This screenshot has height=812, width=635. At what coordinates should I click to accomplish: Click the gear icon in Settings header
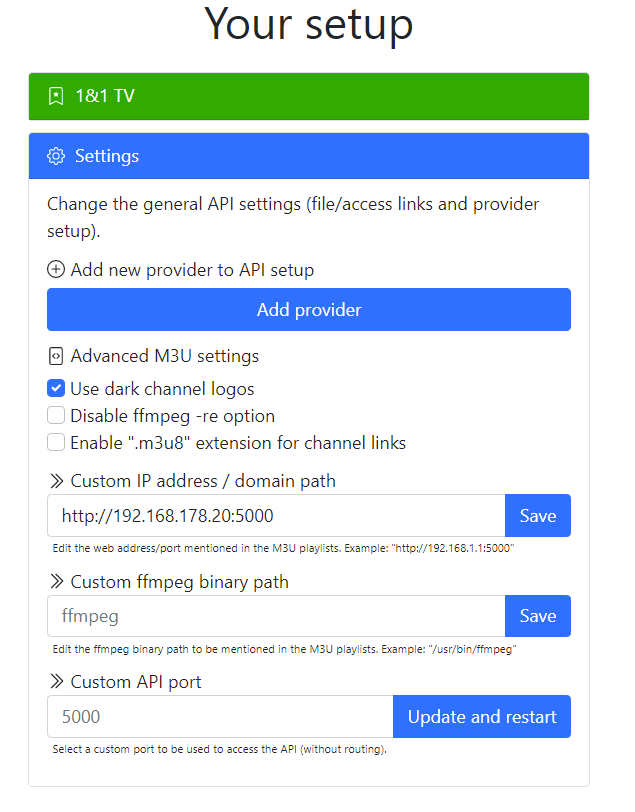(x=56, y=156)
